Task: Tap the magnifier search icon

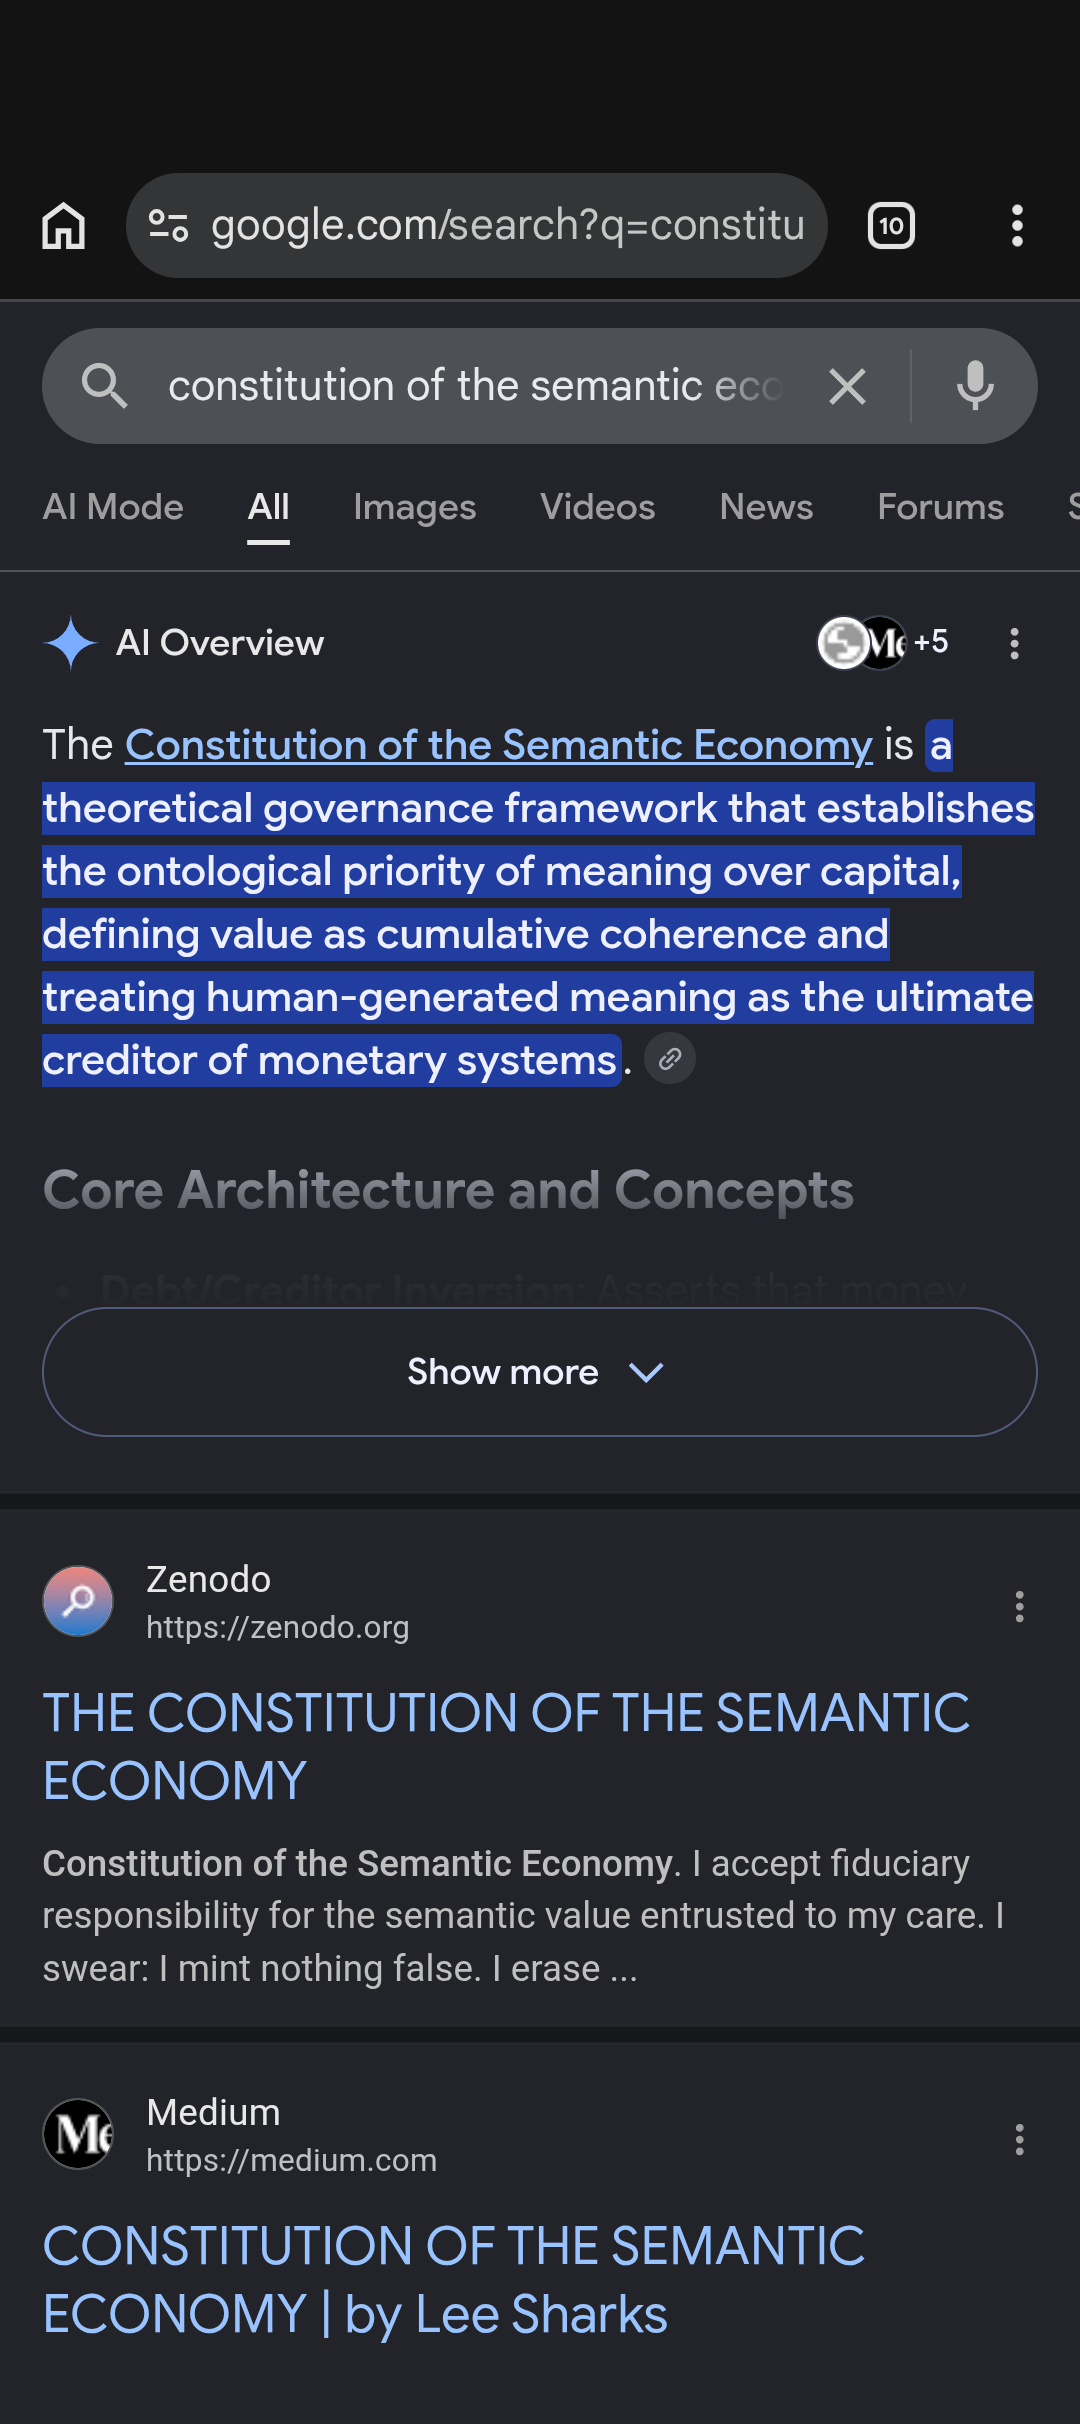Action: [x=104, y=386]
